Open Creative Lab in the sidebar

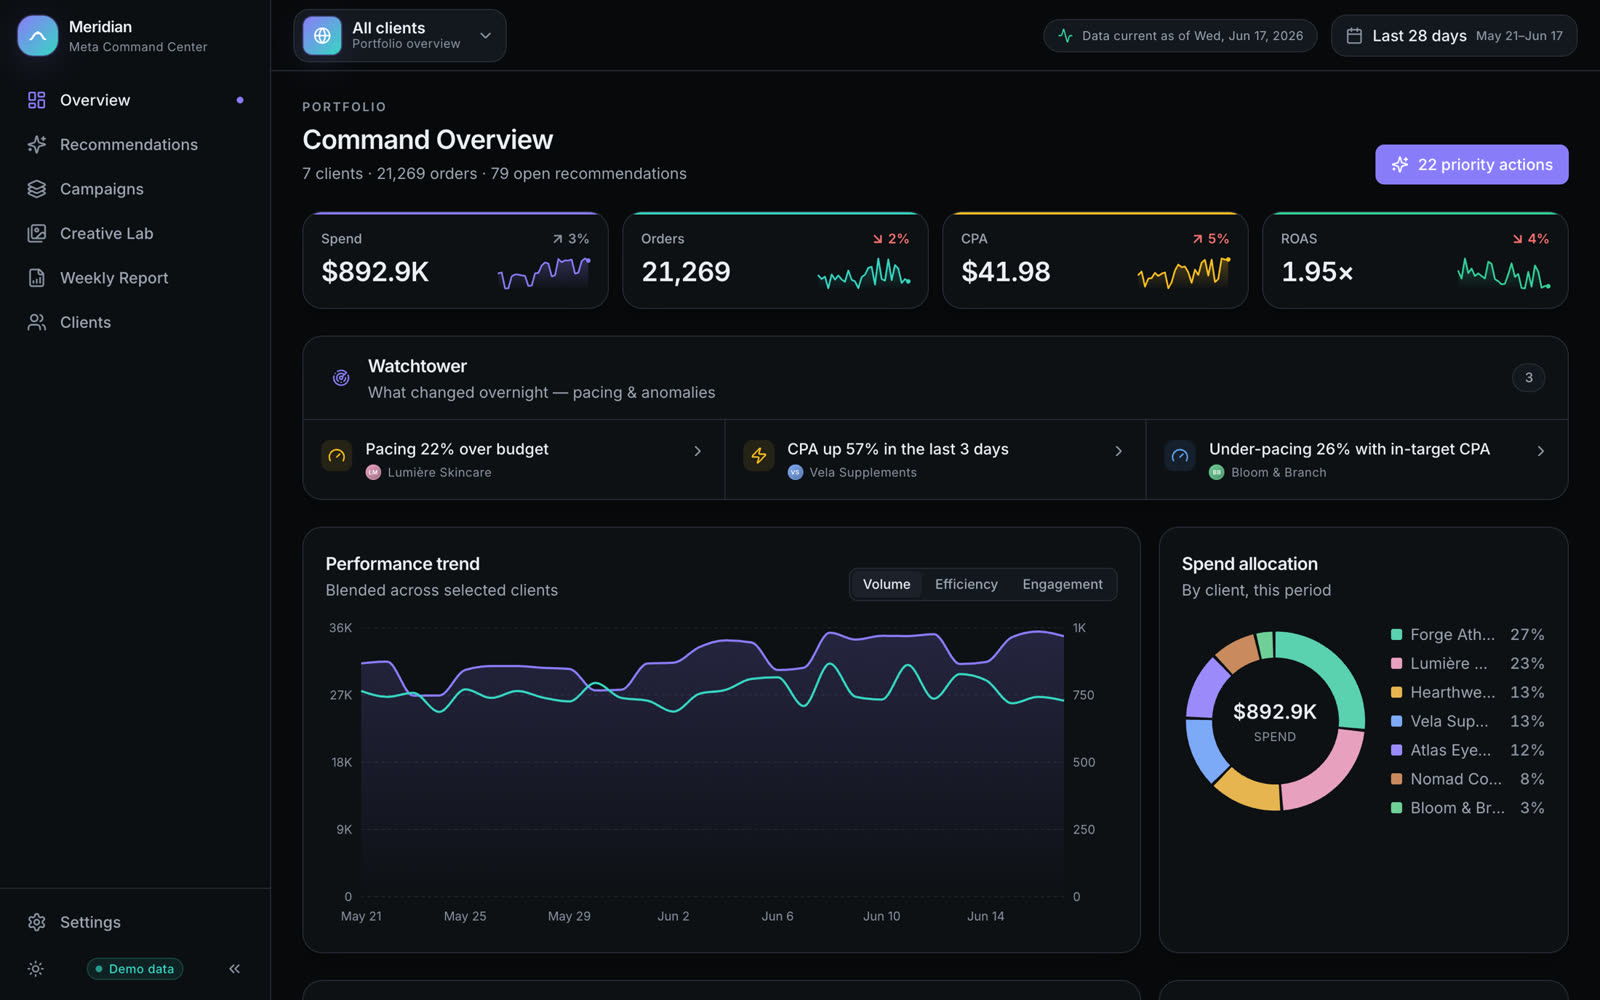click(x=135, y=233)
